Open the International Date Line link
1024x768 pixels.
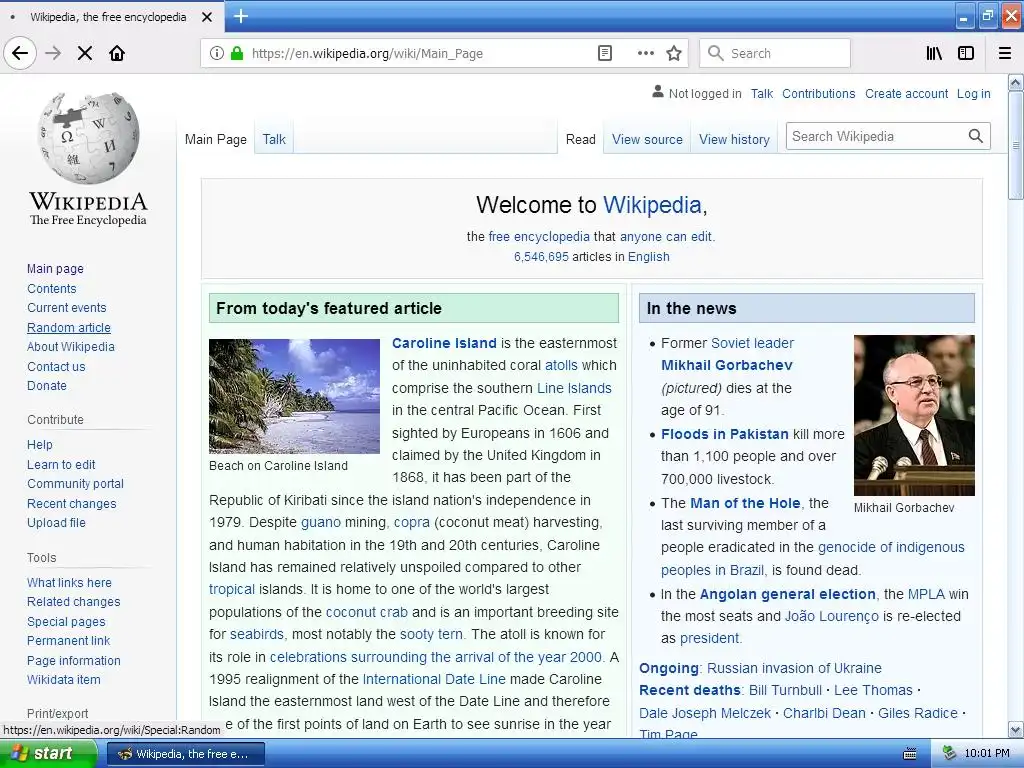tap(434, 679)
